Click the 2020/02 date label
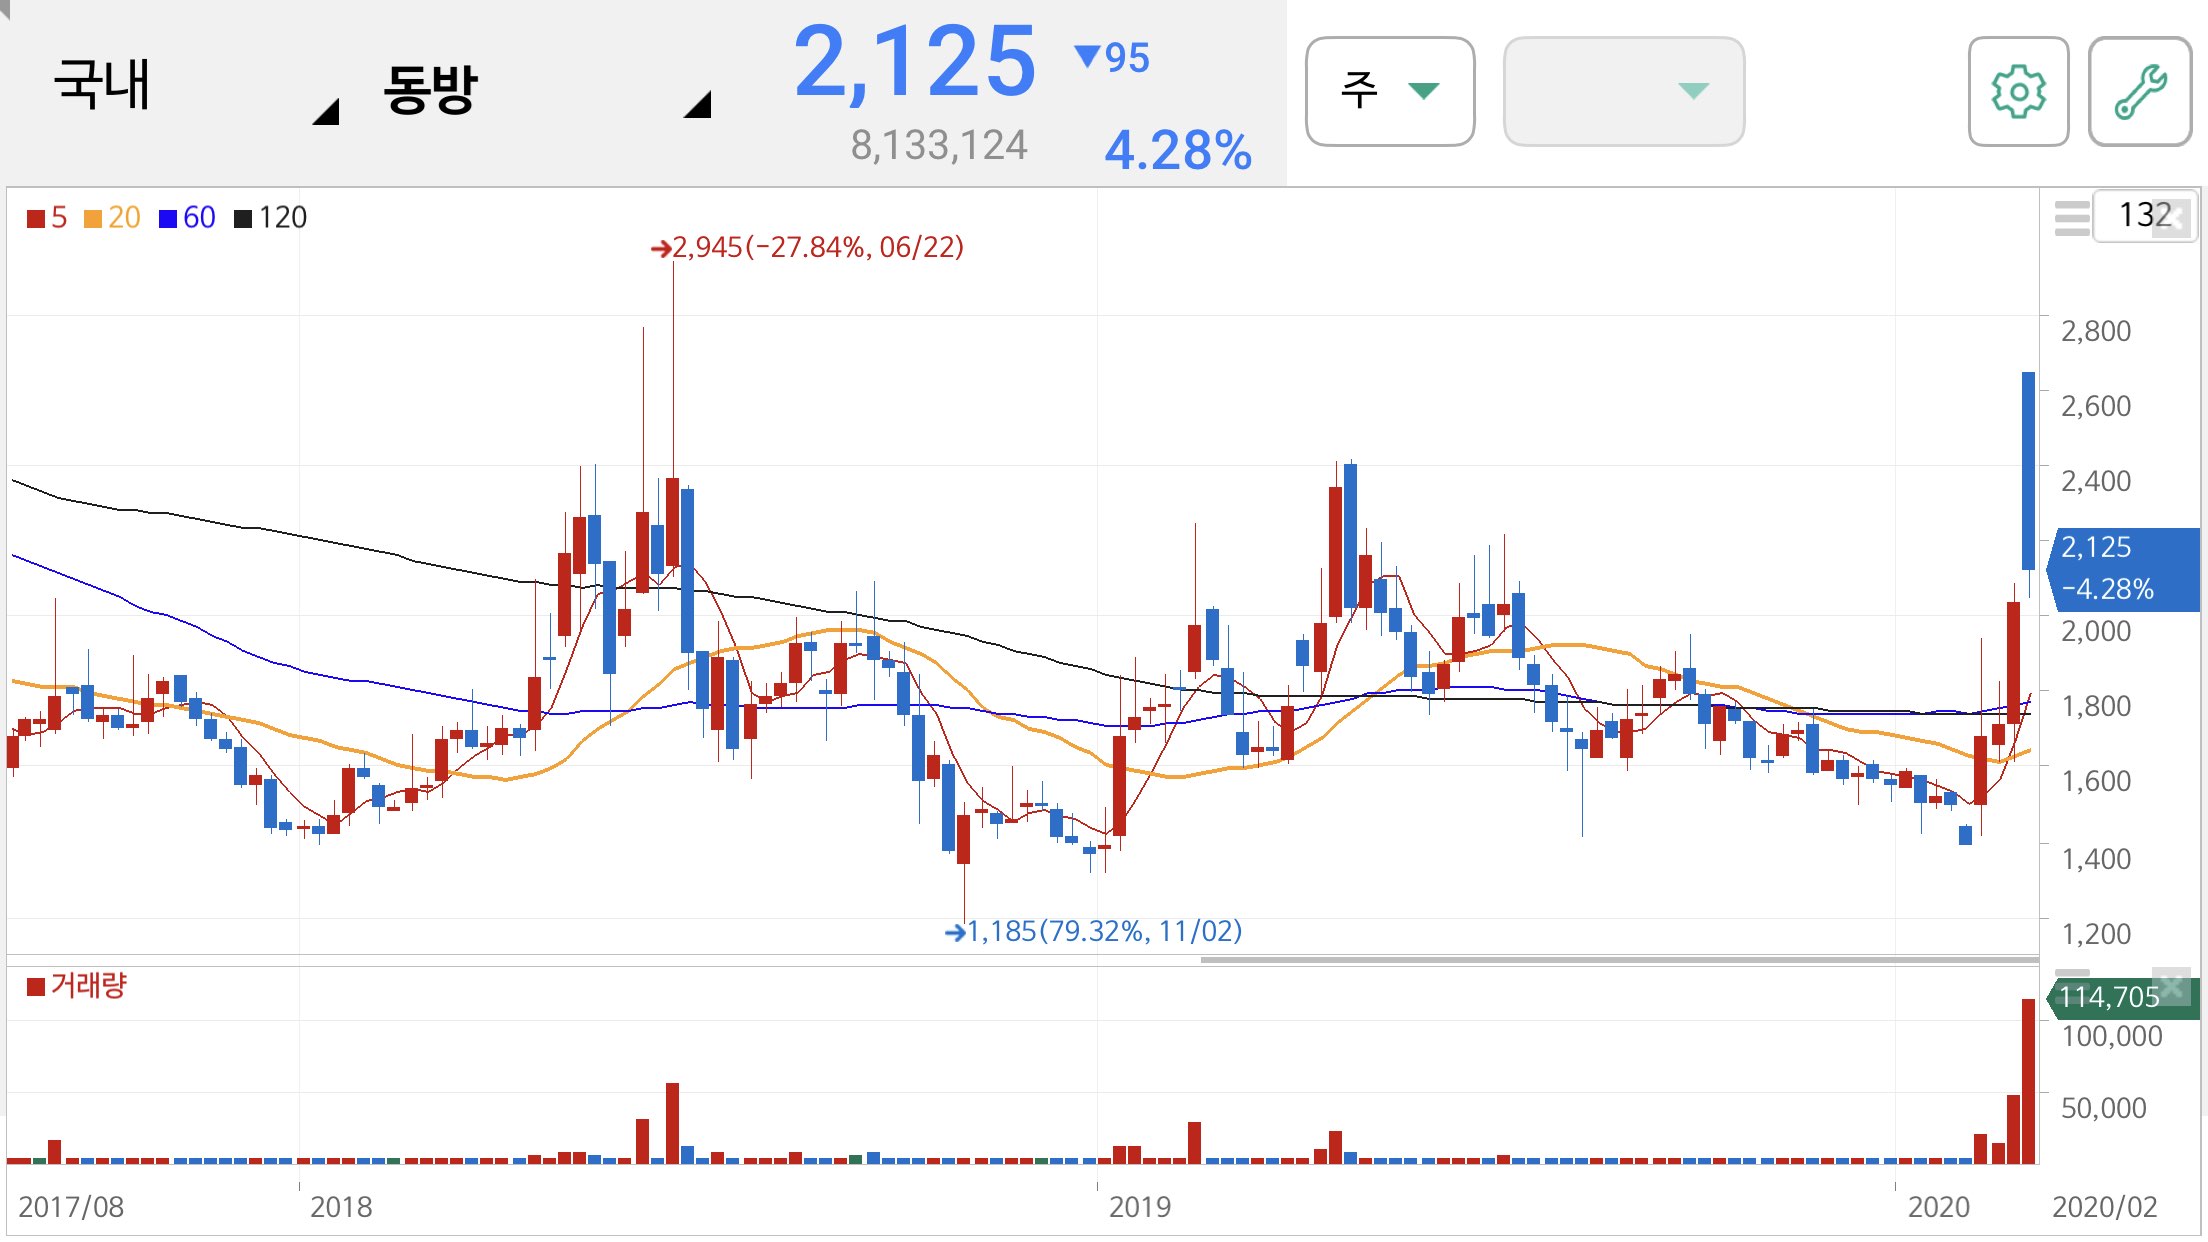The image size is (2208, 1242). [x=2105, y=1207]
